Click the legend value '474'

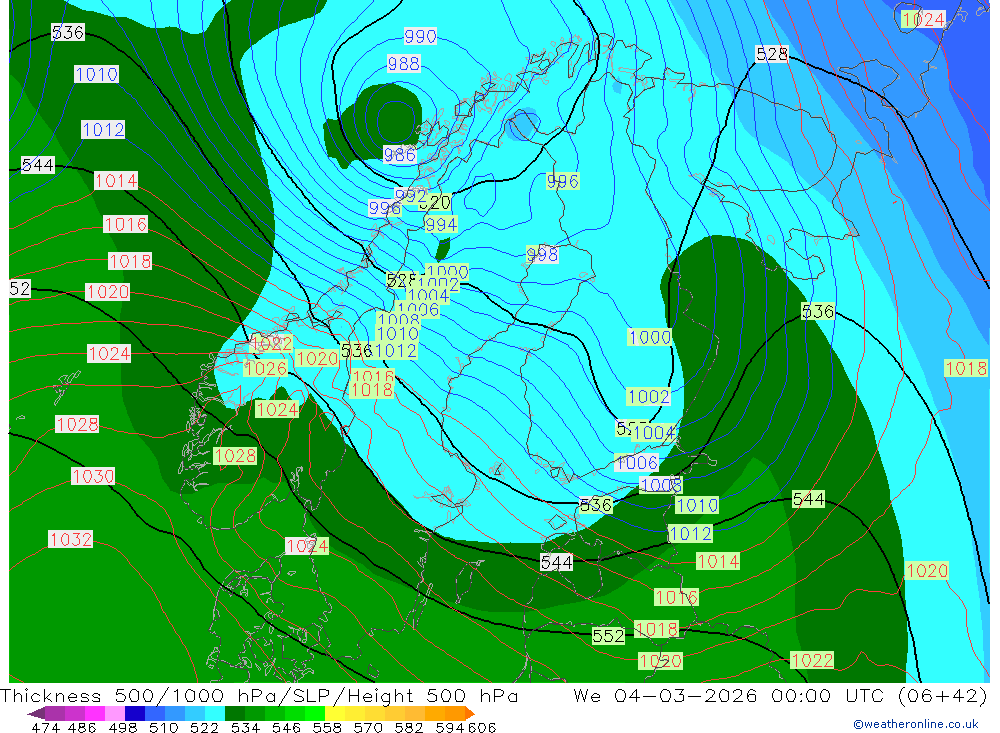click(x=45, y=727)
